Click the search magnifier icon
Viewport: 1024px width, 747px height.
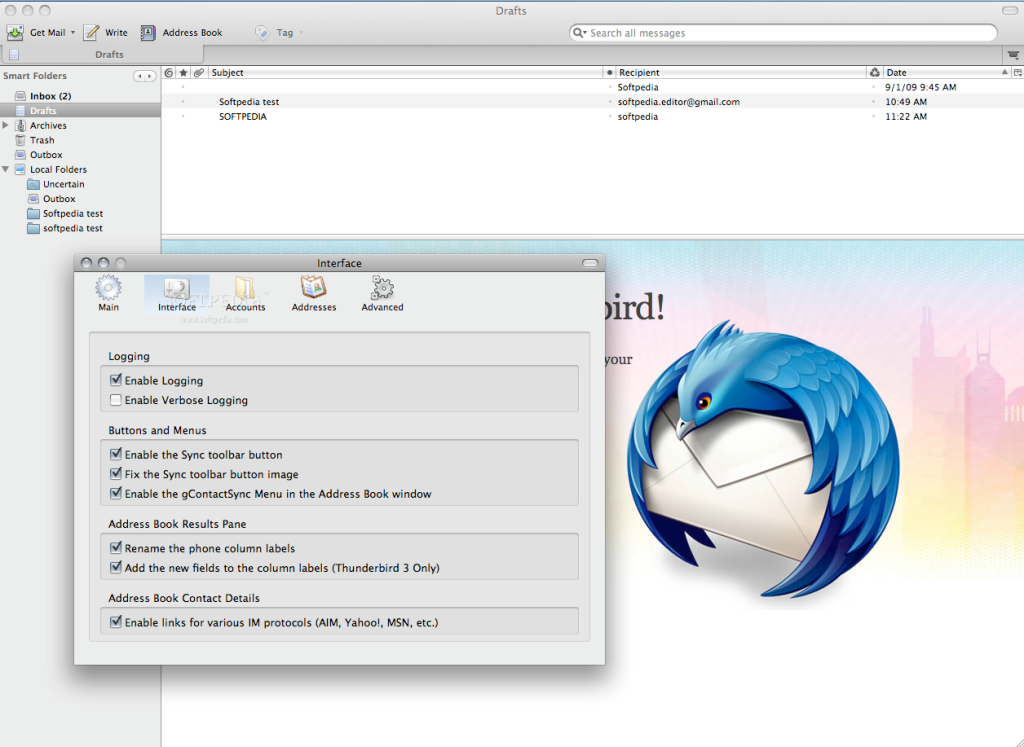click(579, 33)
